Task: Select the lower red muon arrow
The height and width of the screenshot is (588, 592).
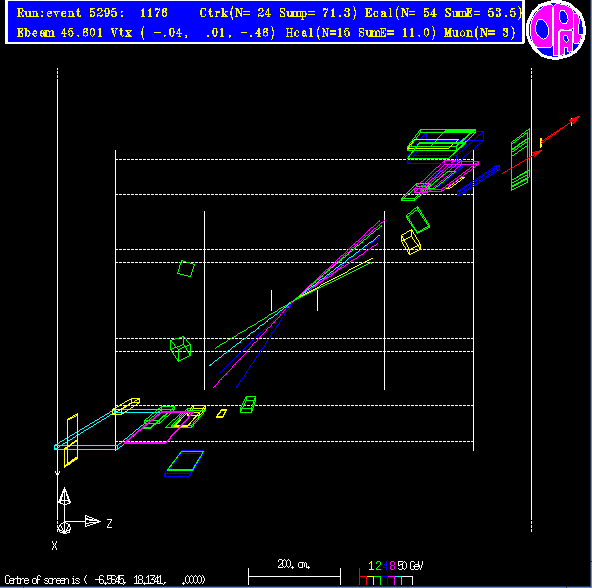Action: point(522,162)
